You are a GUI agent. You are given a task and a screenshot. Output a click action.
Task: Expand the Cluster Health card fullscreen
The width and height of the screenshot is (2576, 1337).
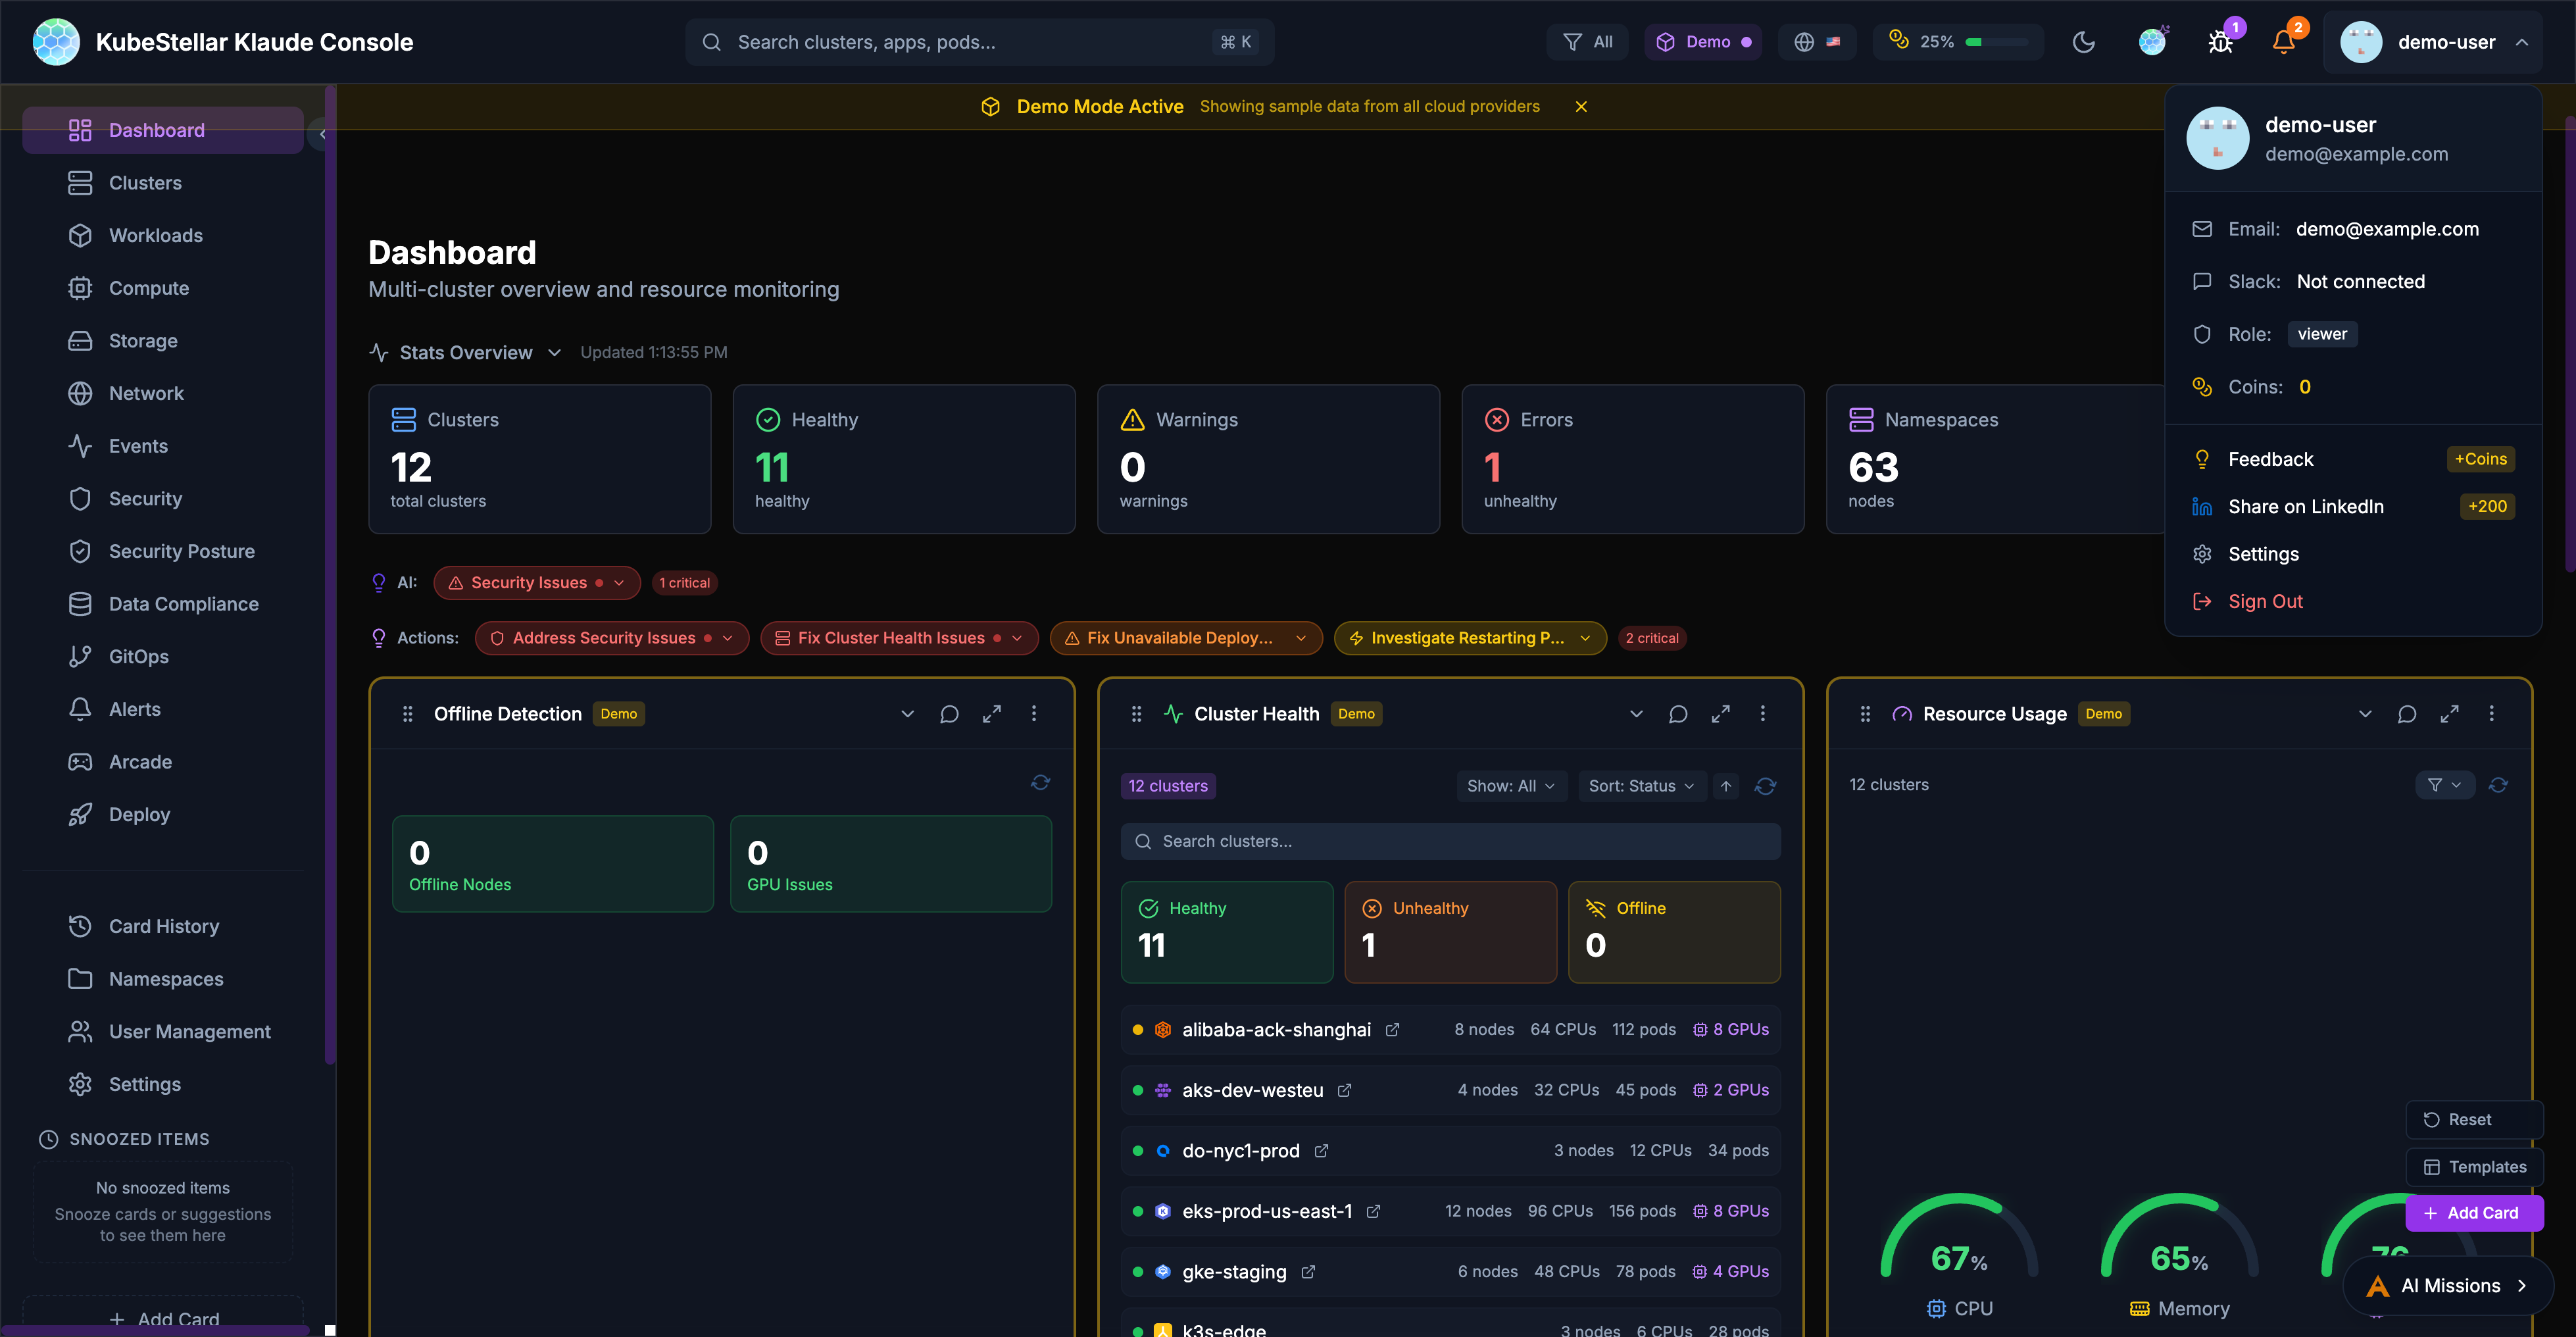pos(1720,714)
